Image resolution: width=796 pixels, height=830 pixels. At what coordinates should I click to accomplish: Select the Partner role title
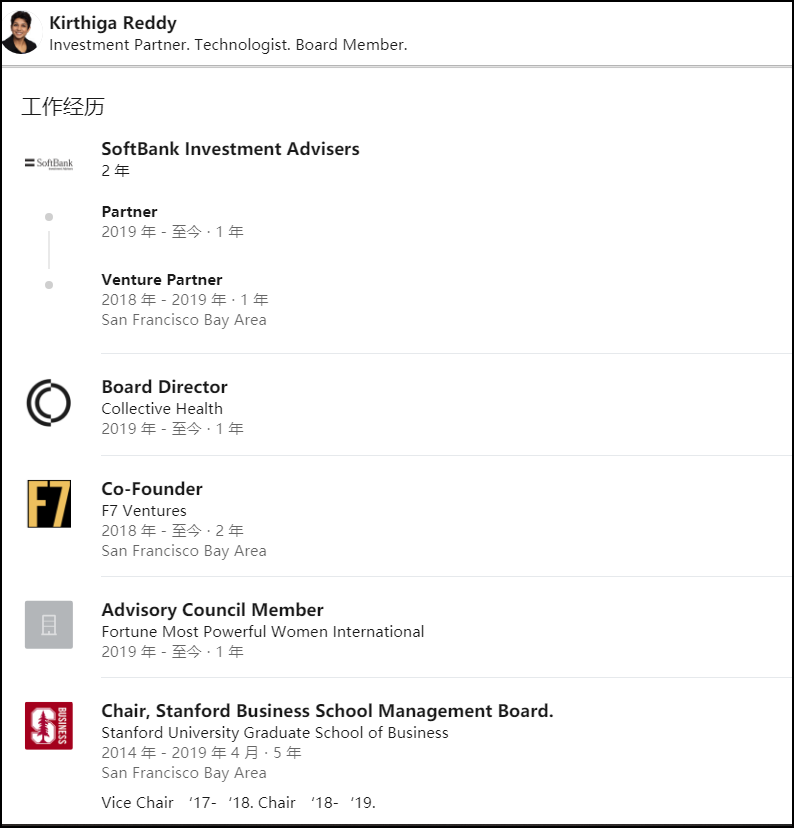tap(129, 212)
